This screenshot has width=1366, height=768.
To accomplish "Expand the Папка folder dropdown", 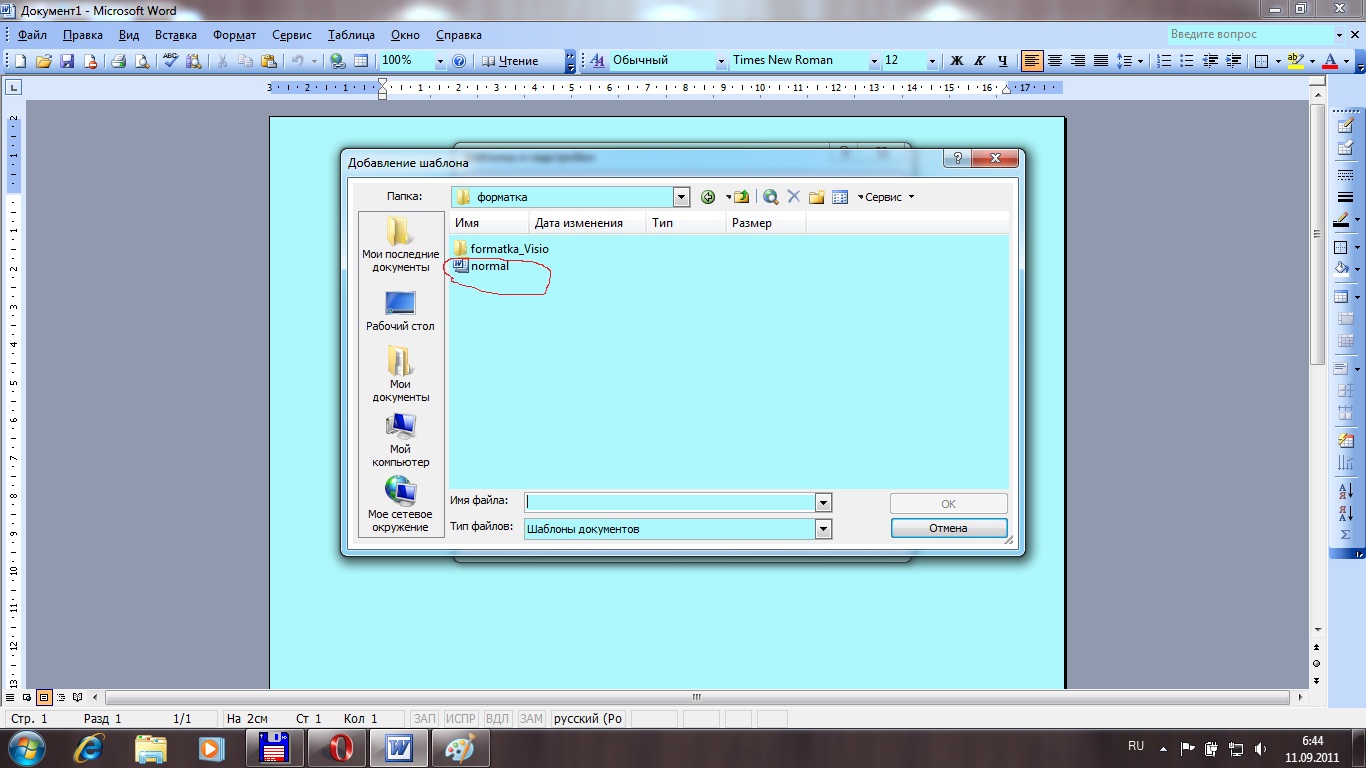I will 681,197.
